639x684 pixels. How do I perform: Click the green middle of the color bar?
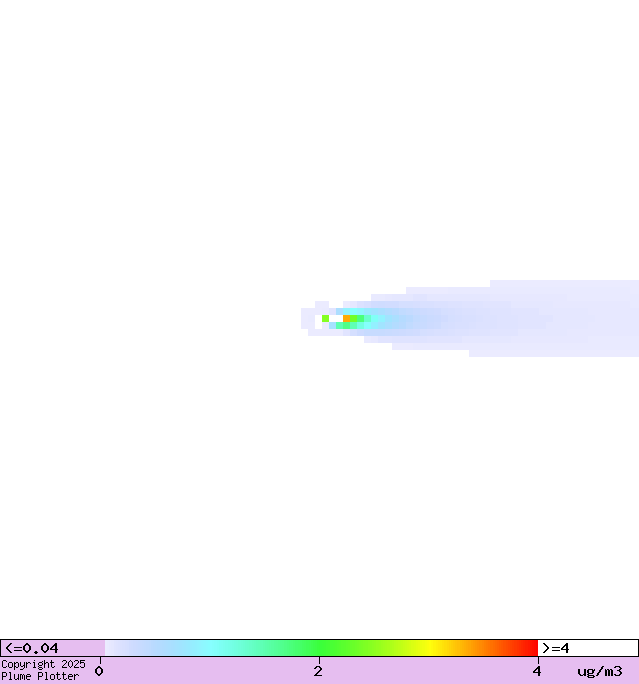(x=320, y=648)
